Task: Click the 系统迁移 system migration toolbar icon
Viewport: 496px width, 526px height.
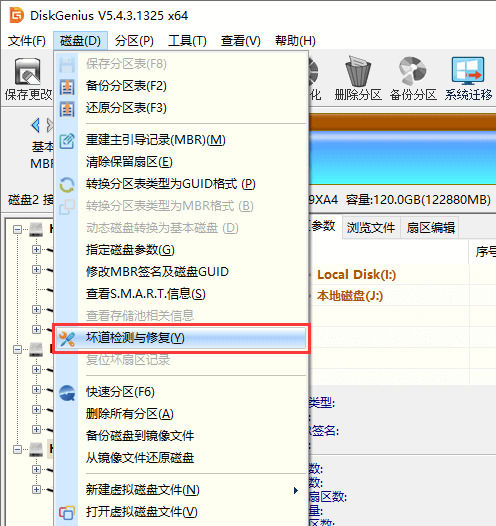Action: click(468, 71)
